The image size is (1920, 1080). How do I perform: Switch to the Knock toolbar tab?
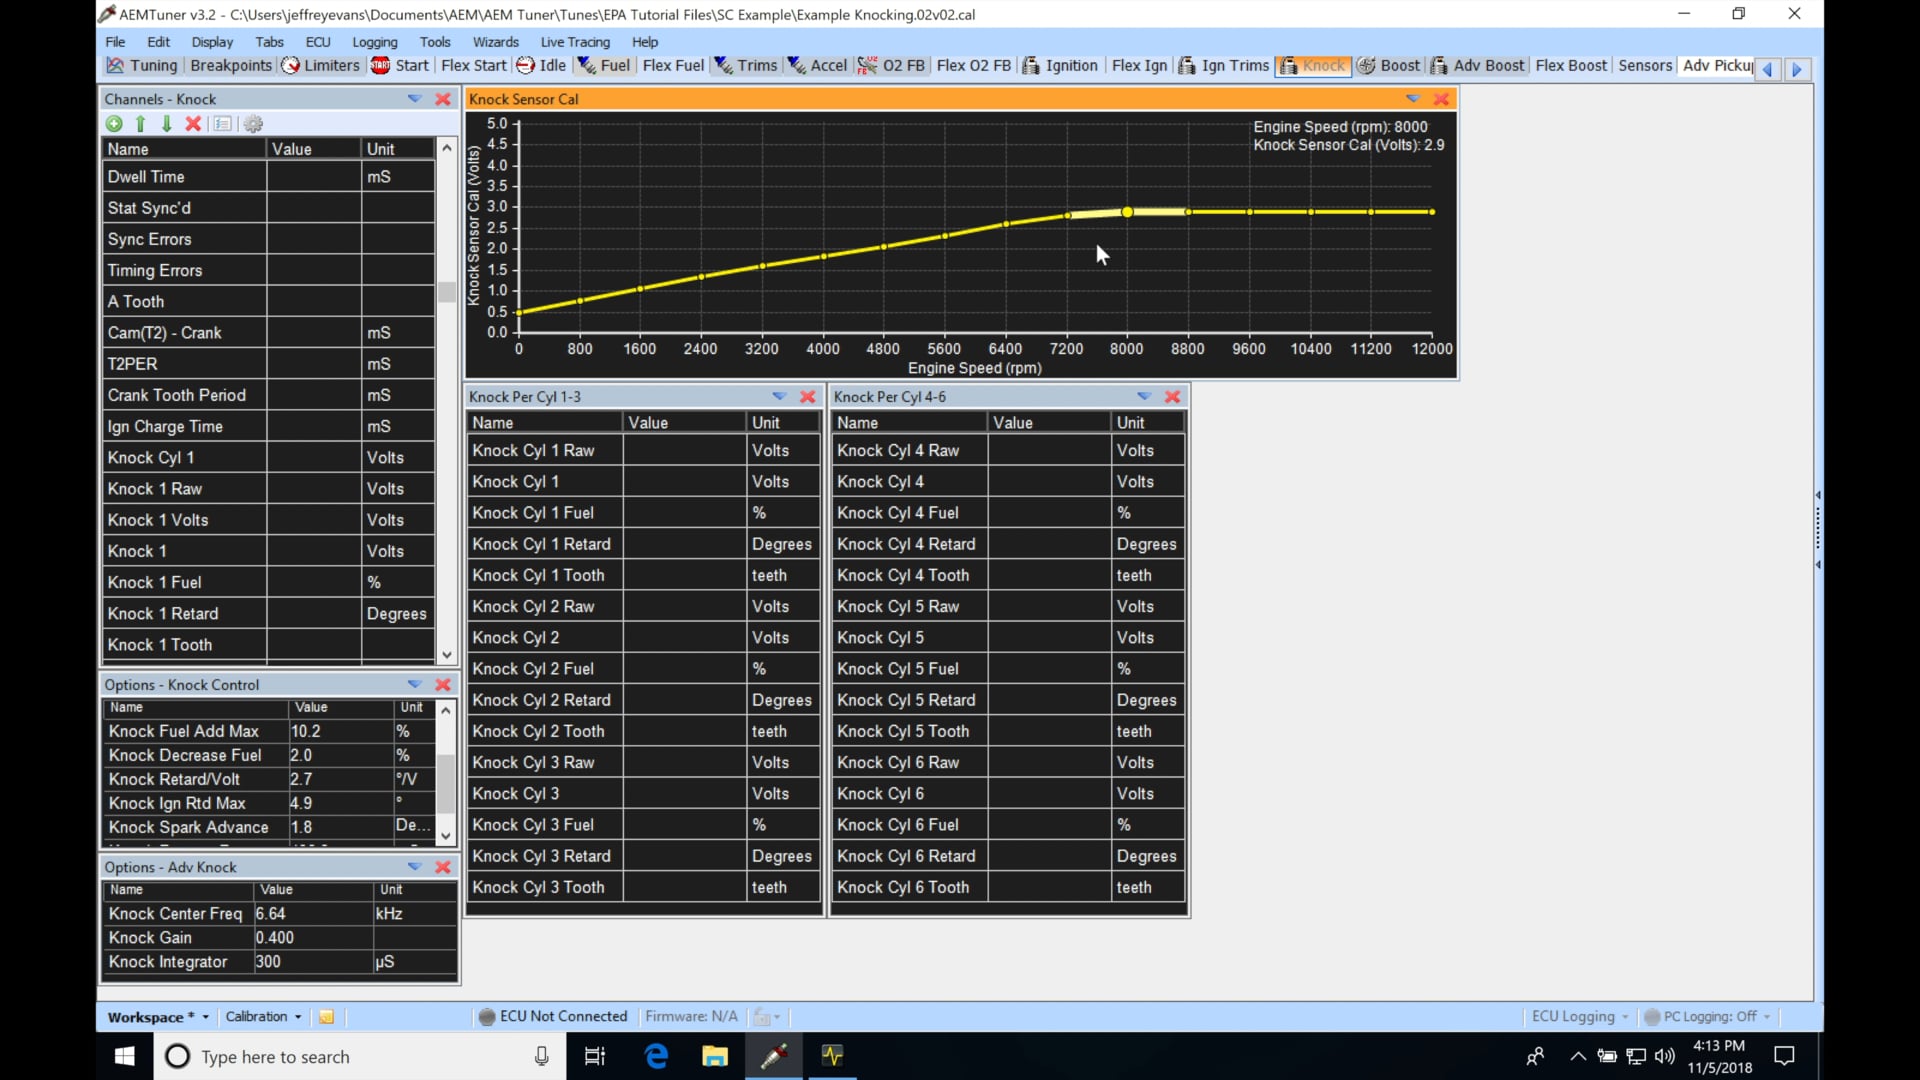[1312, 65]
